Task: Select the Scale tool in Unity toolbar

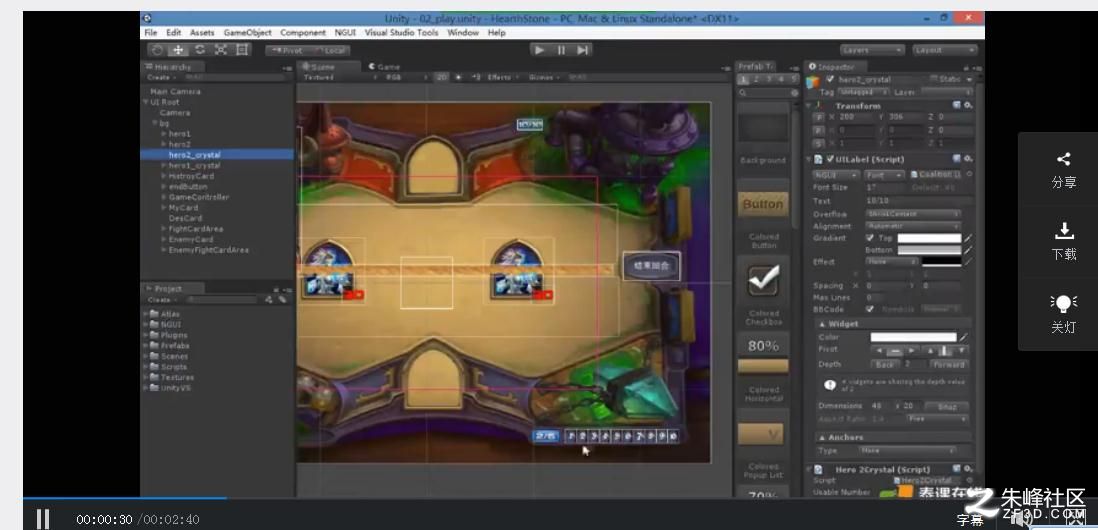Action: coord(221,50)
